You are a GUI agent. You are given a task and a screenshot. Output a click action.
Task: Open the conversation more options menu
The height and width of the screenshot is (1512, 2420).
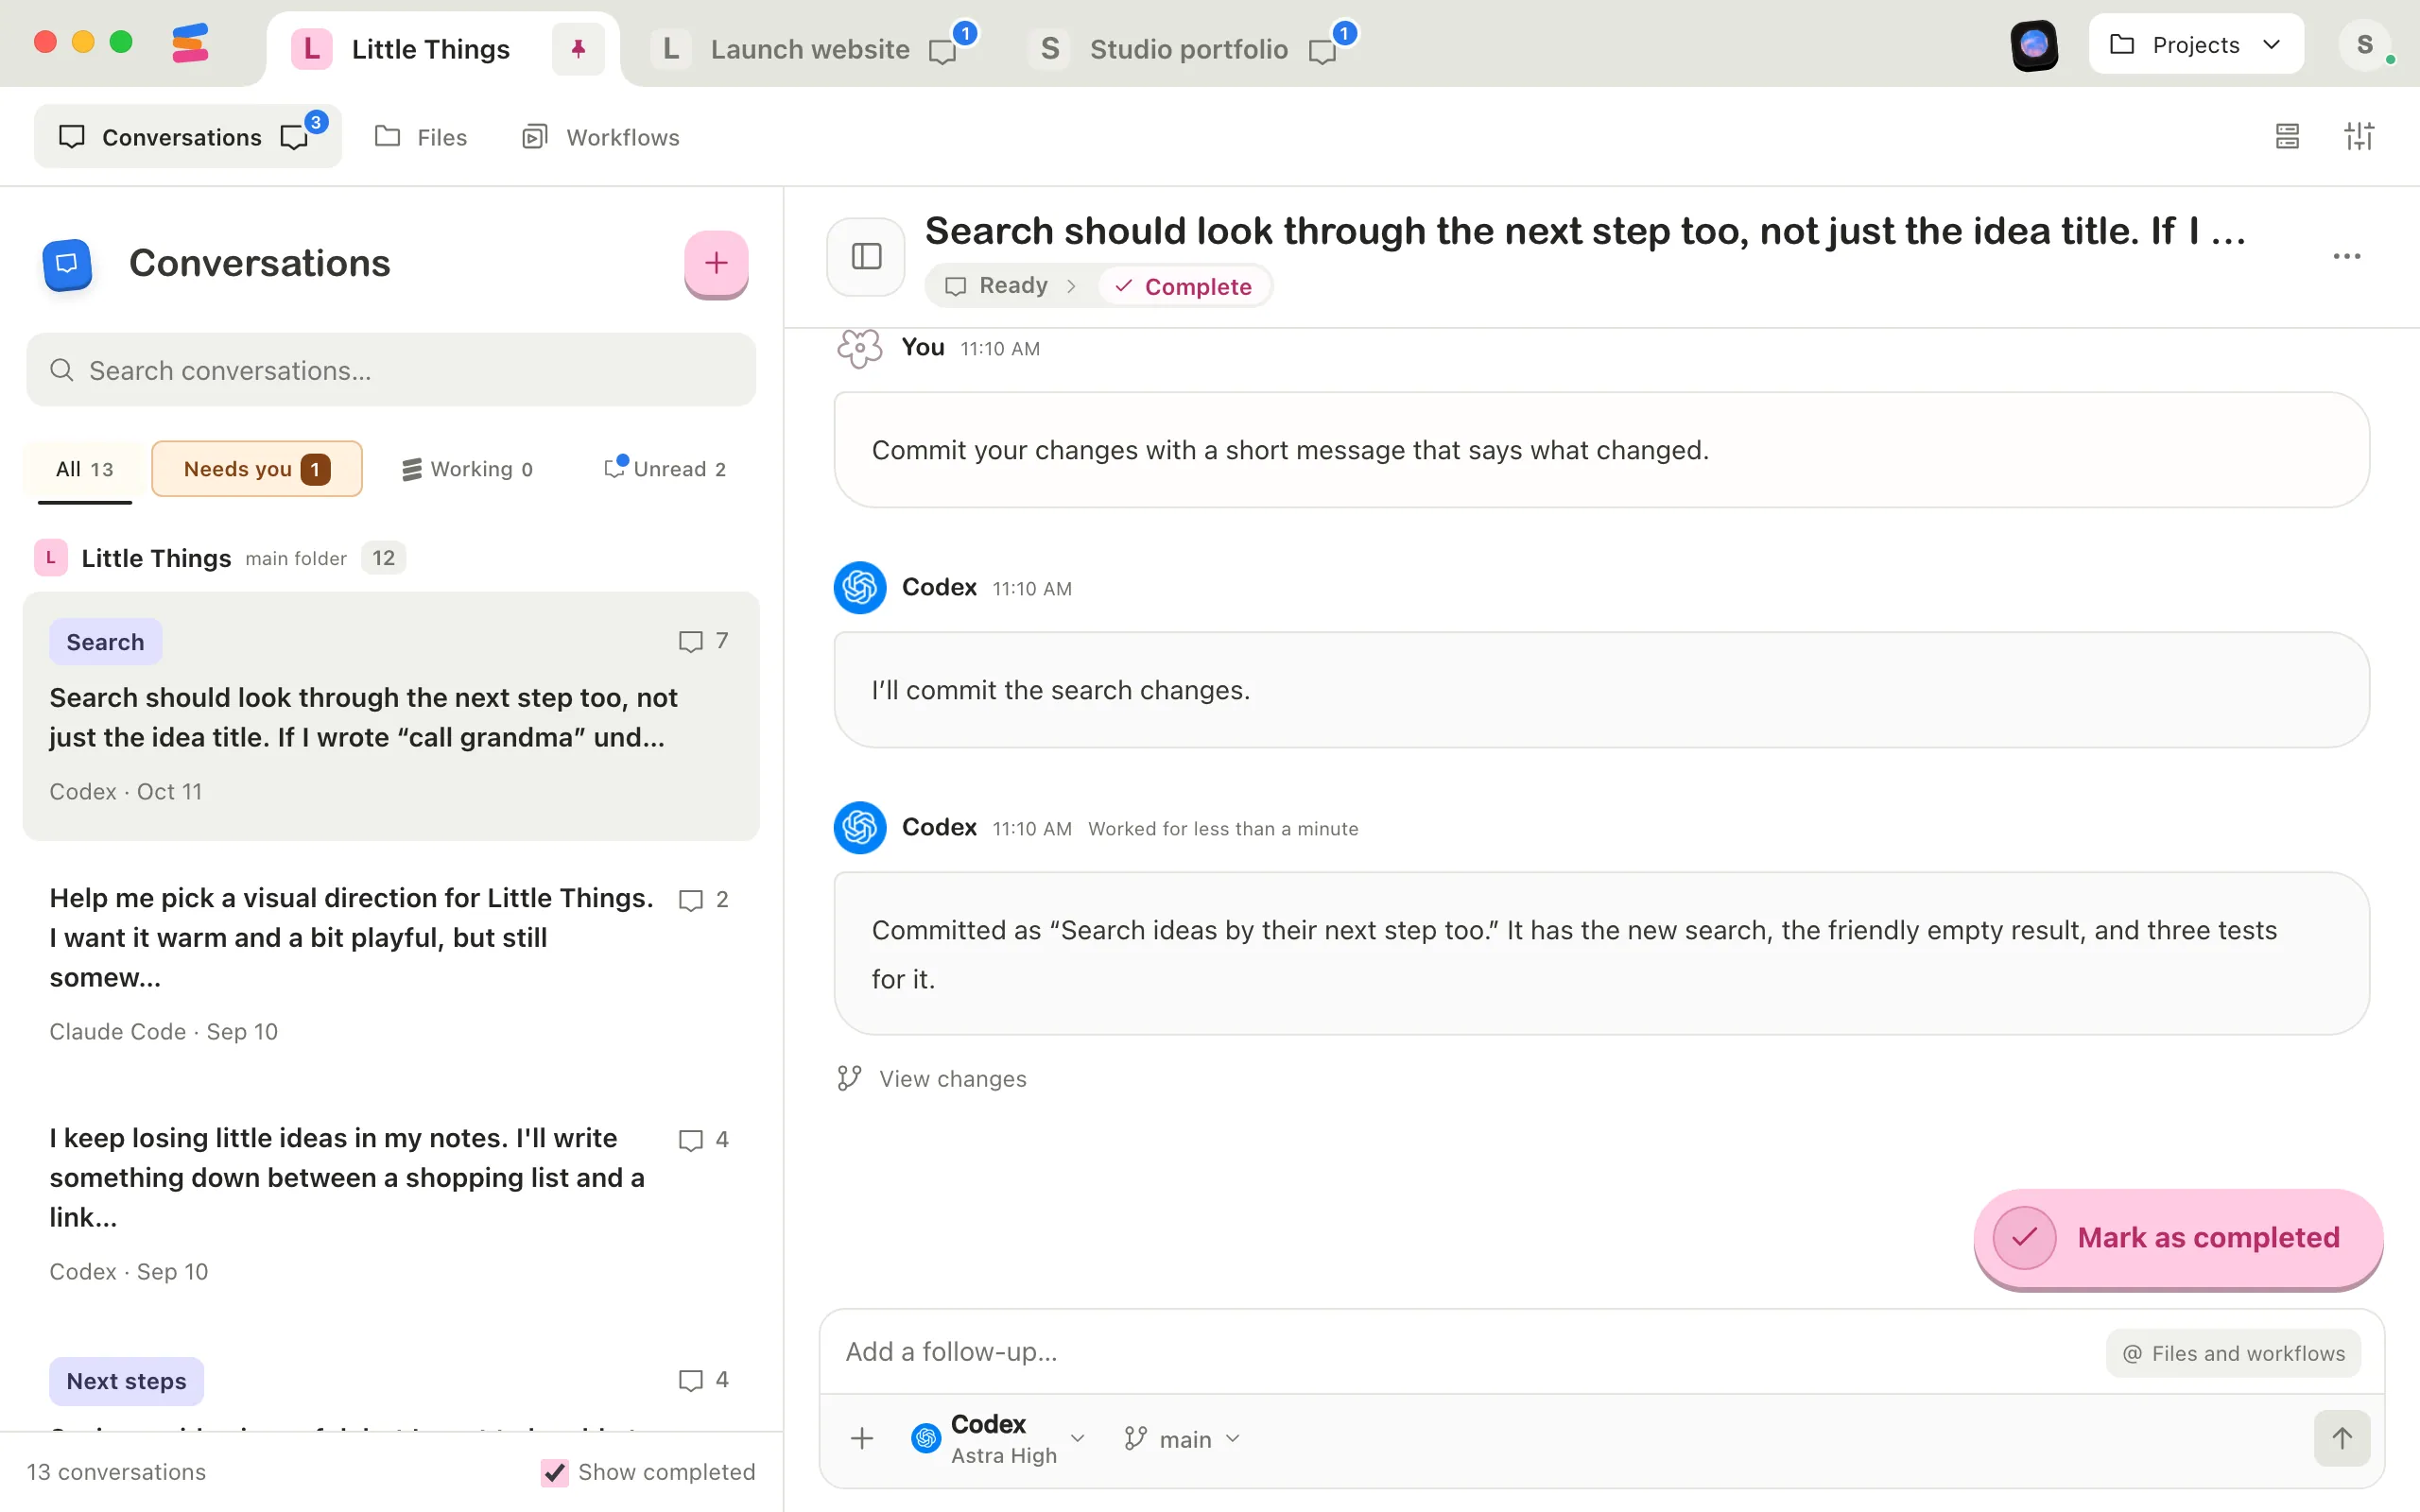2346,257
